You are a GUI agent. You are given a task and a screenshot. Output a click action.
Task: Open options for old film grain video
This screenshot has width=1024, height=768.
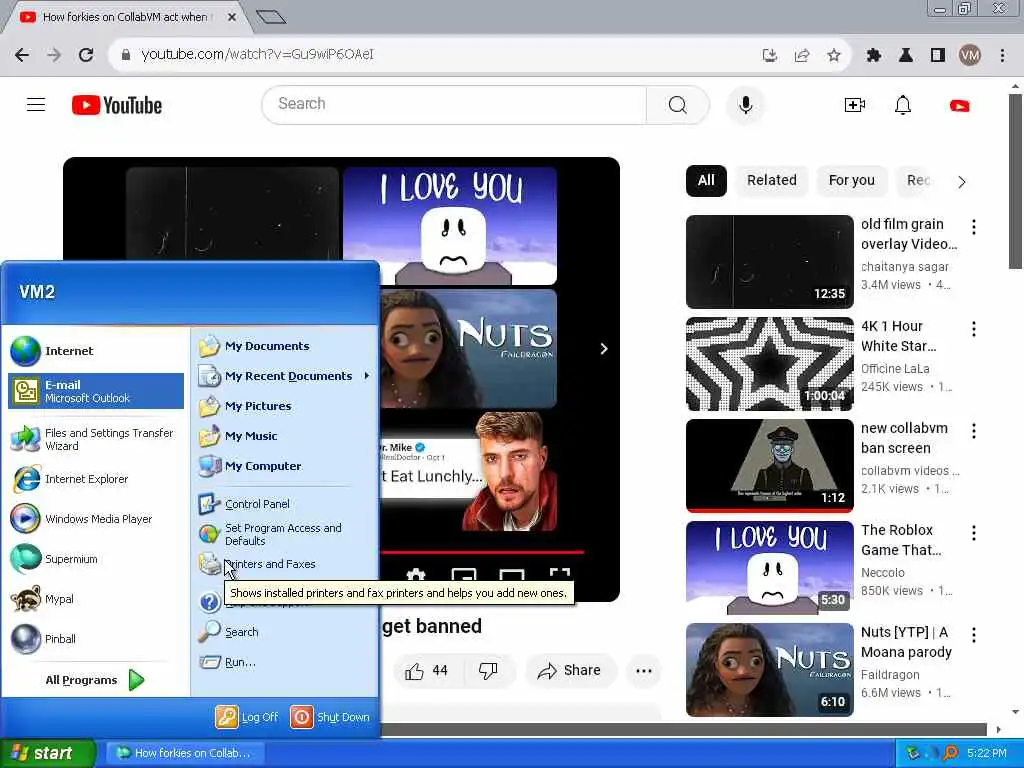(974, 227)
